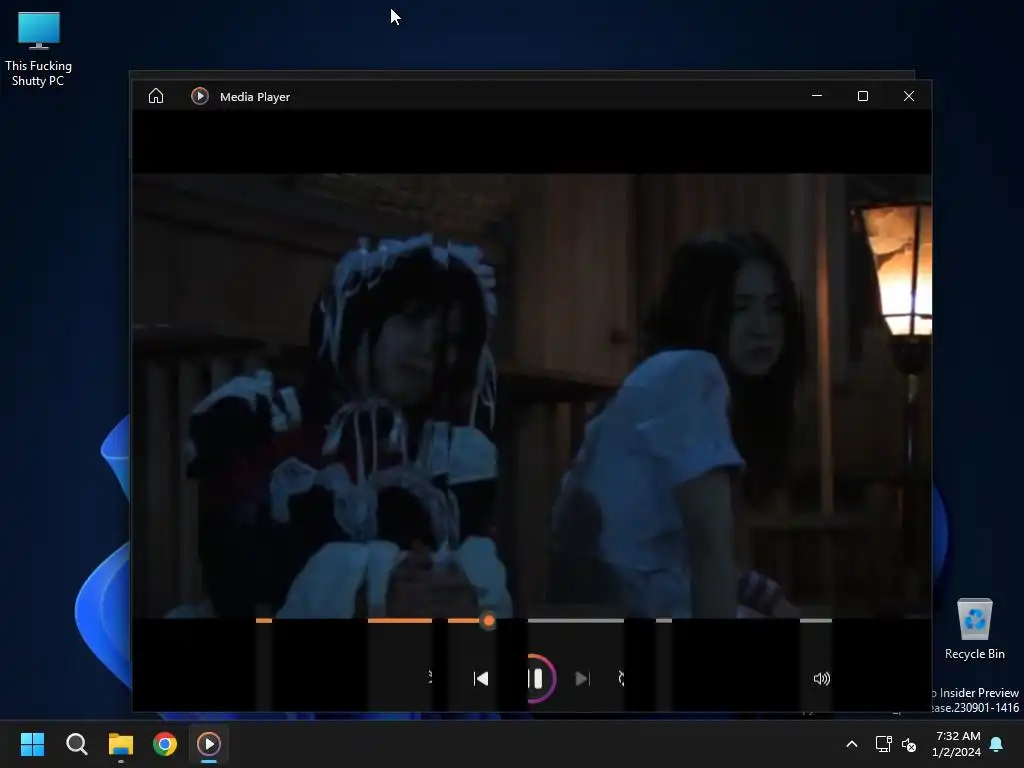The image size is (1024, 768).
Task: Open the notification bell
Action: click(x=997, y=744)
